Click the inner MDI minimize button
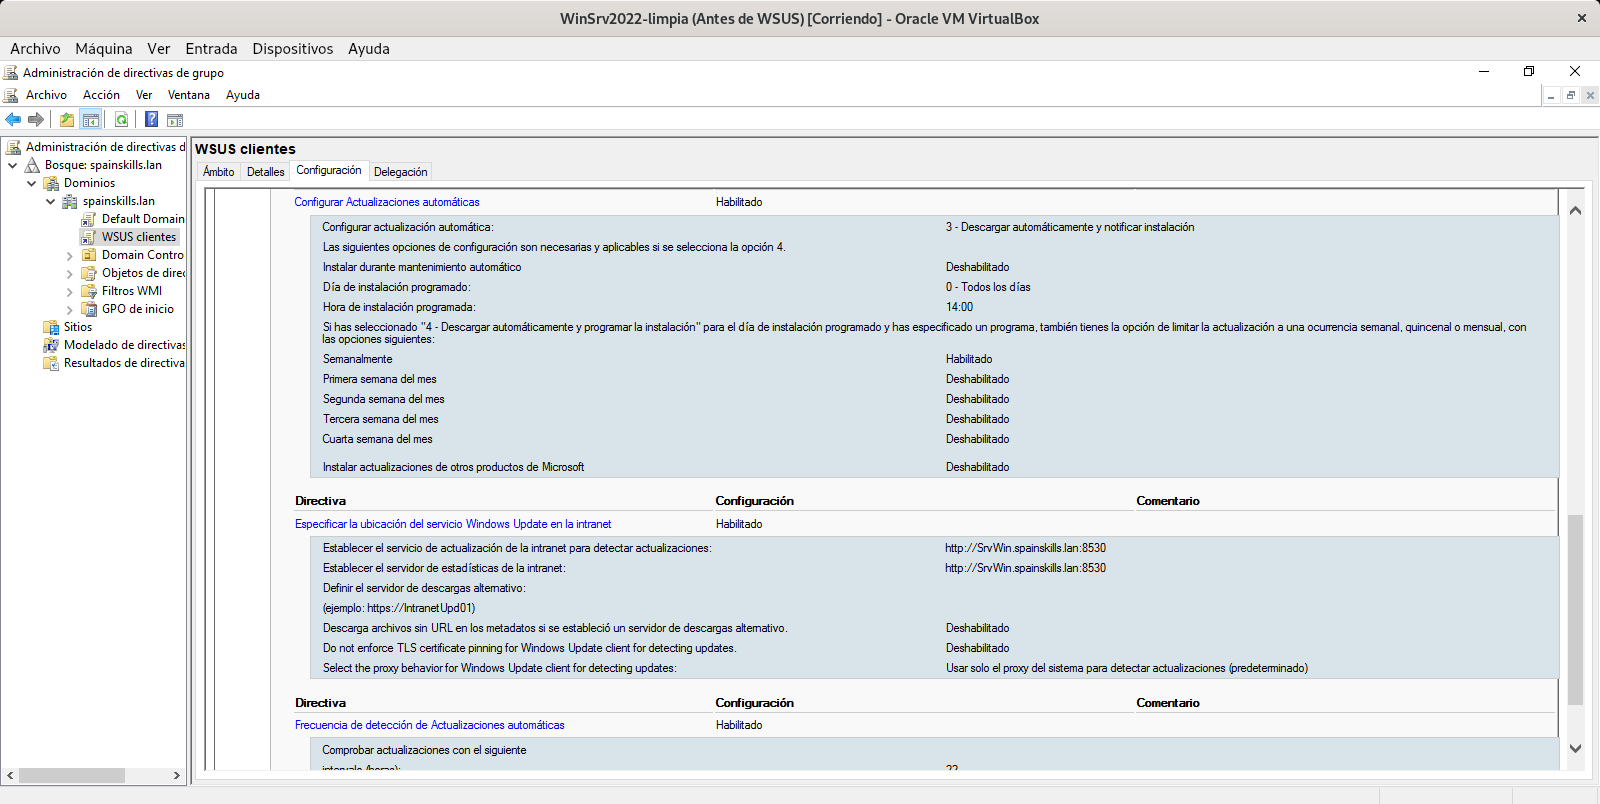Screen dimensions: 1600x804 point(1551,95)
